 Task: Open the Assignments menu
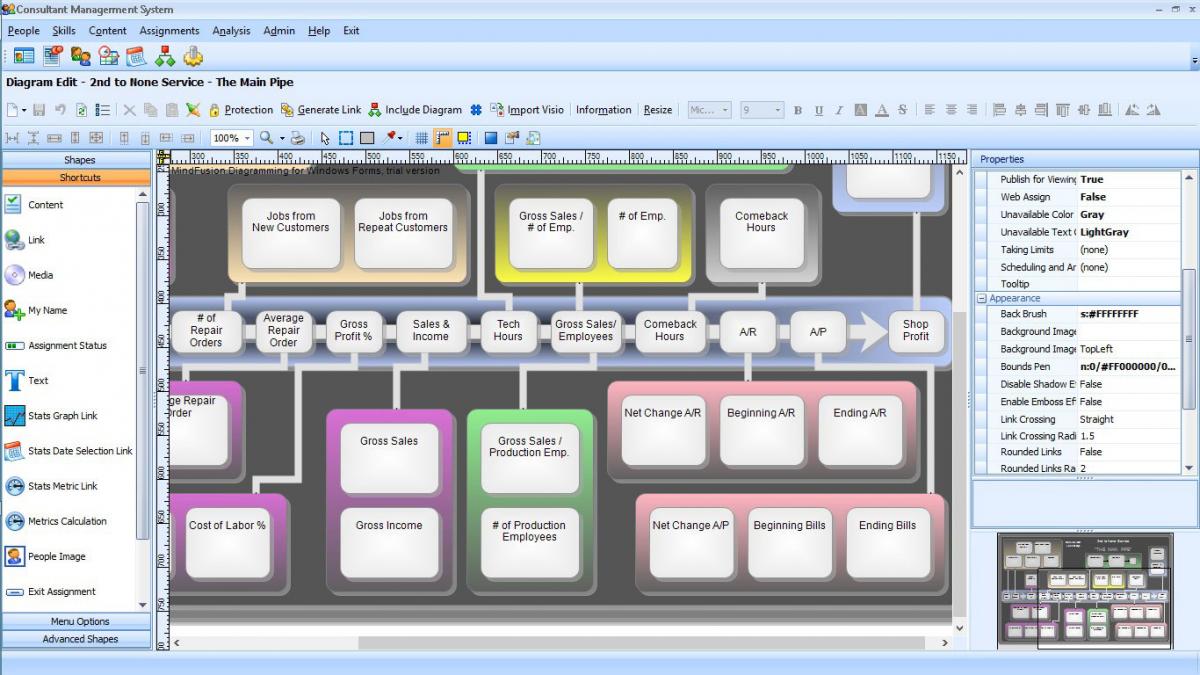[169, 31]
